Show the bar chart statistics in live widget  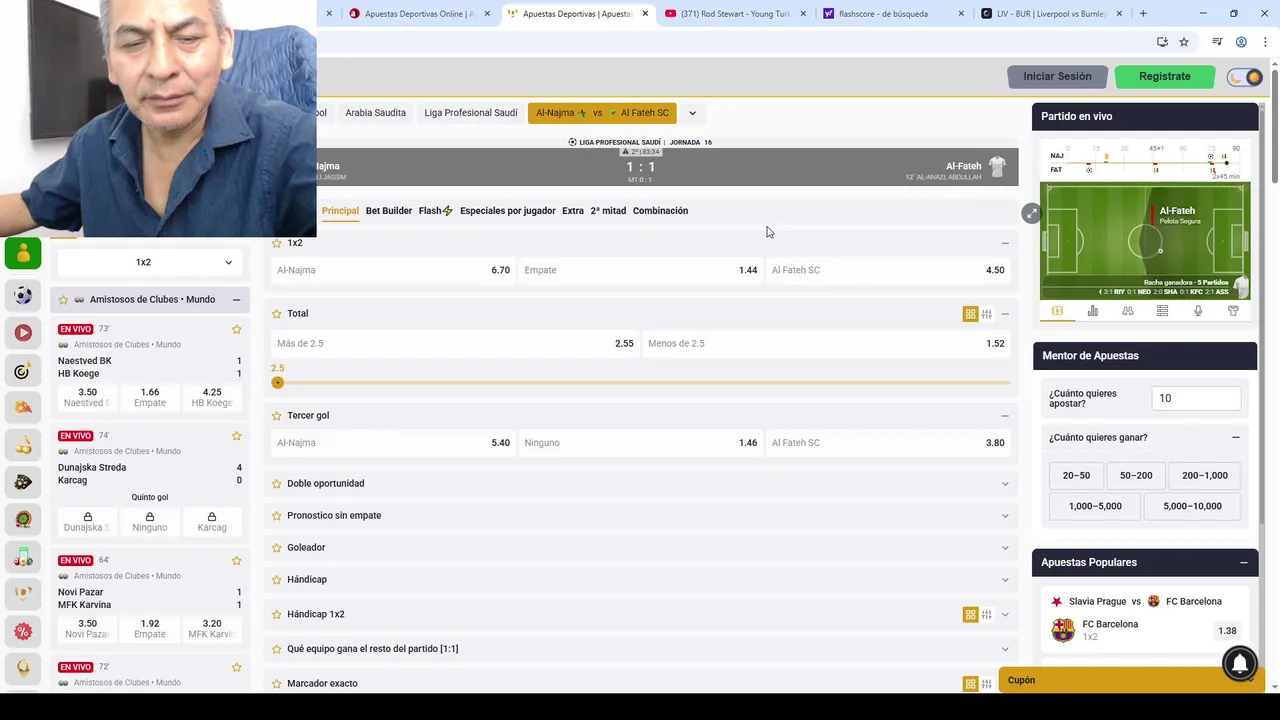[x=1092, y=311]
